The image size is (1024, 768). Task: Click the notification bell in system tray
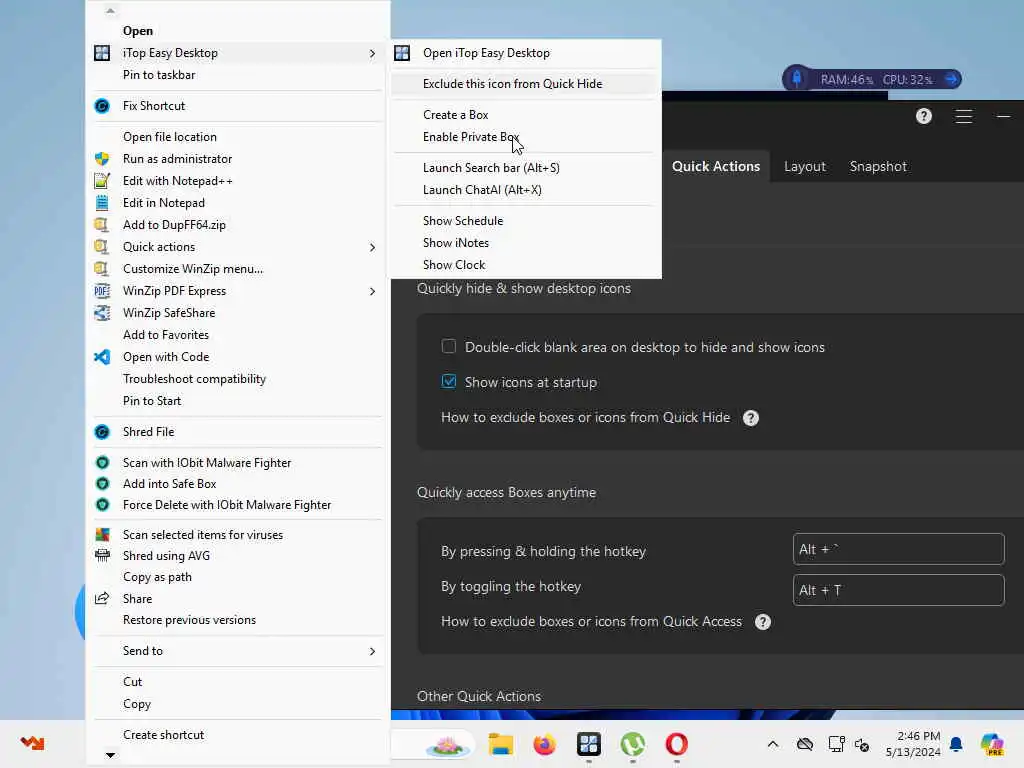pos(956,744)
